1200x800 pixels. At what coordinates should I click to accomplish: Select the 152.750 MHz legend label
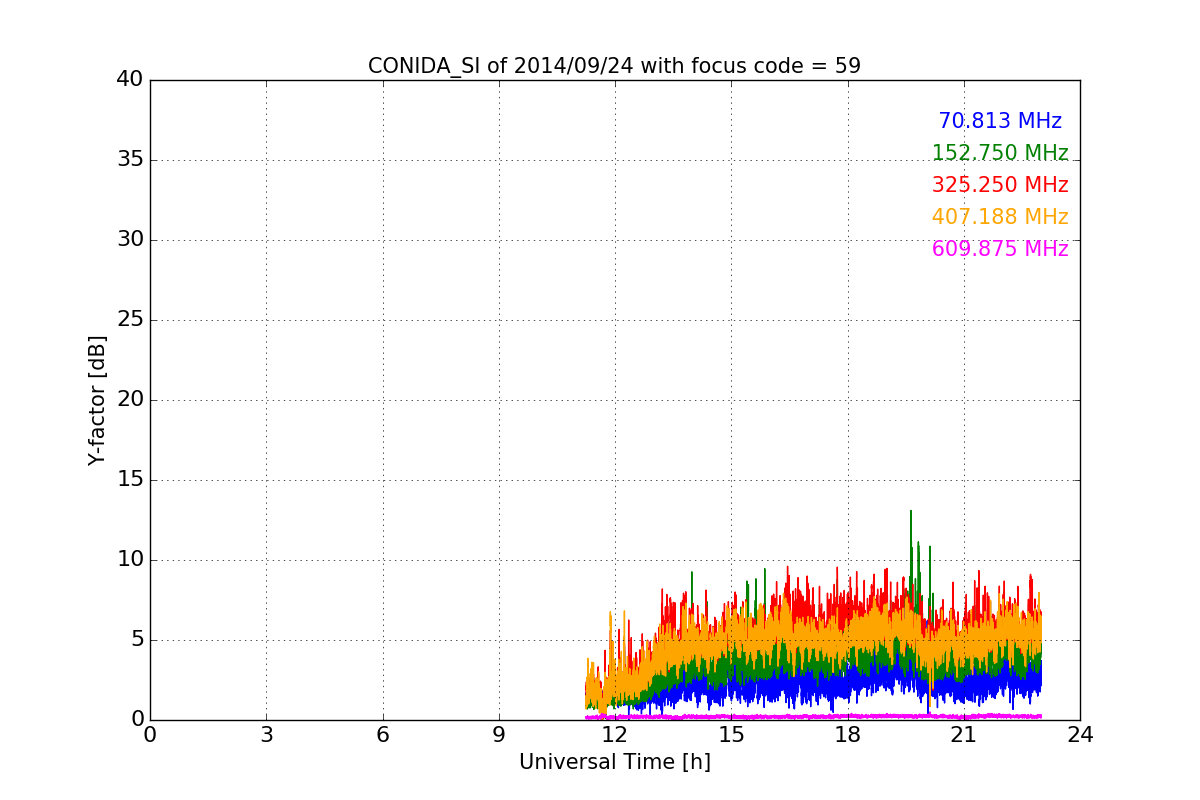(x=1000, y=153)
